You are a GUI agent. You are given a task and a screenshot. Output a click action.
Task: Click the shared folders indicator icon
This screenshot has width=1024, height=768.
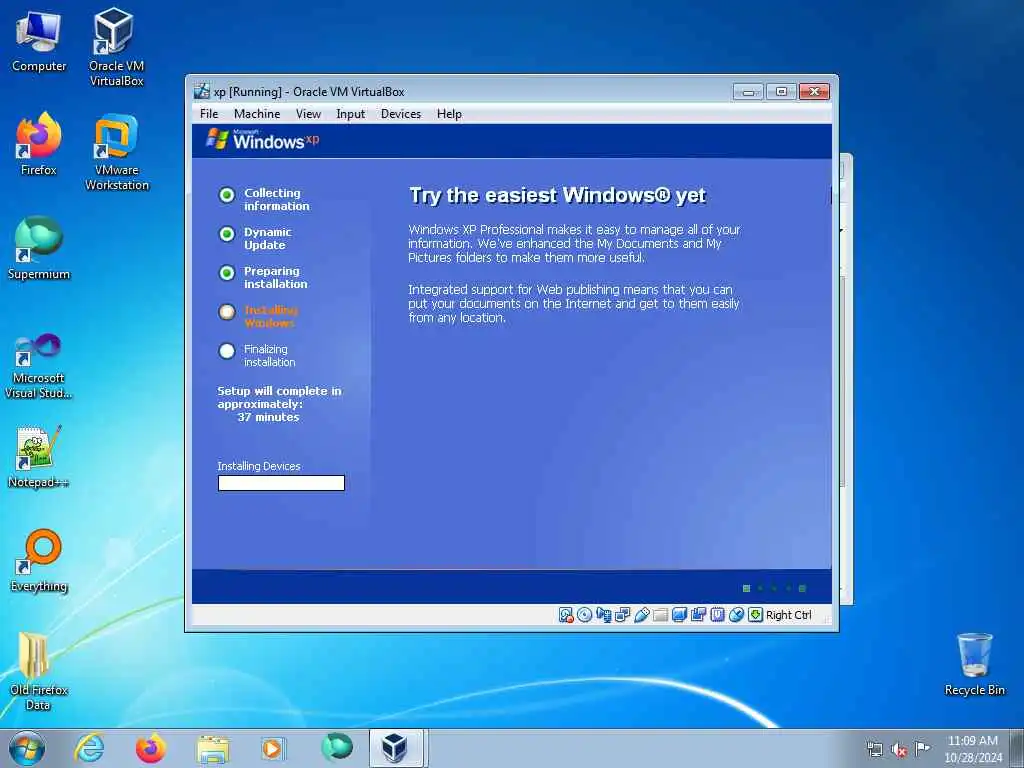pyautogui.click(x=660, y=615)
